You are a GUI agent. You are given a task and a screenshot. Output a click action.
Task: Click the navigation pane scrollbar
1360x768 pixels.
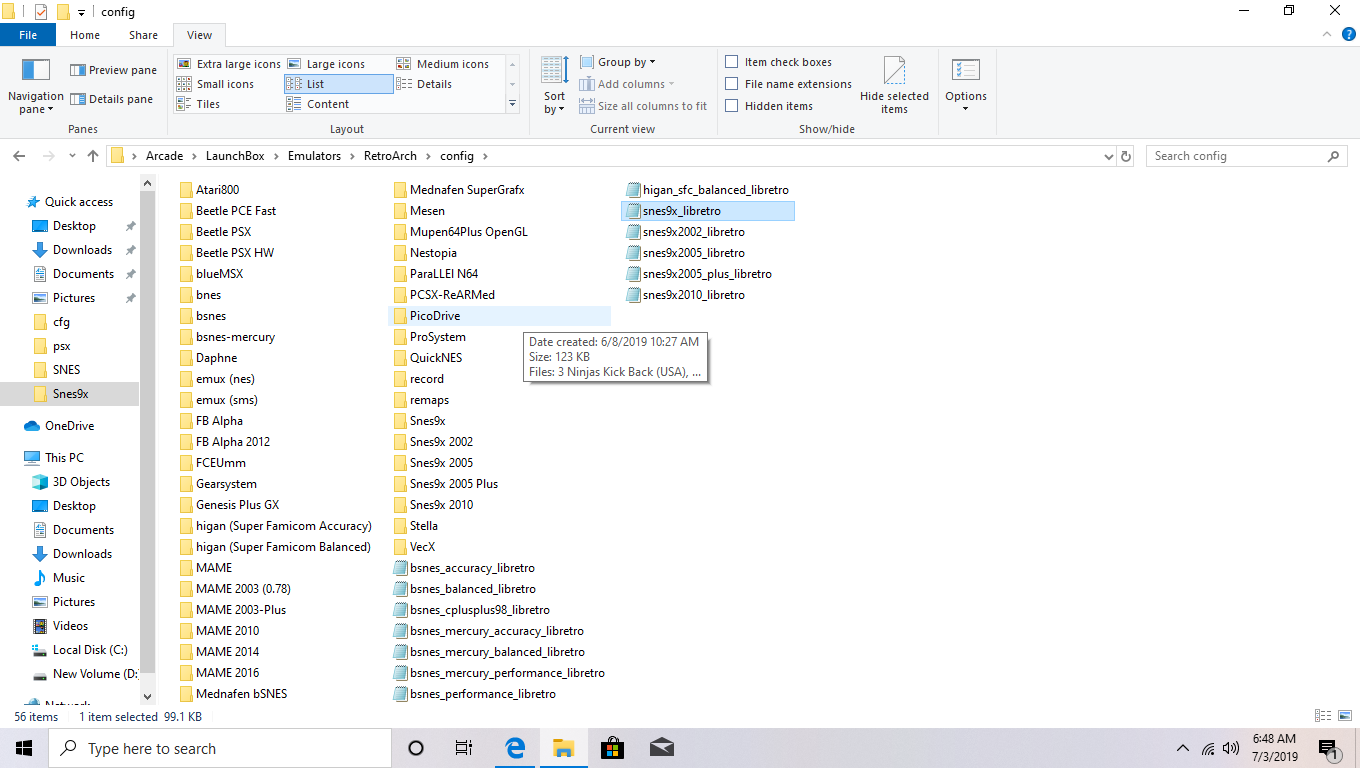[x=148, y=430]
